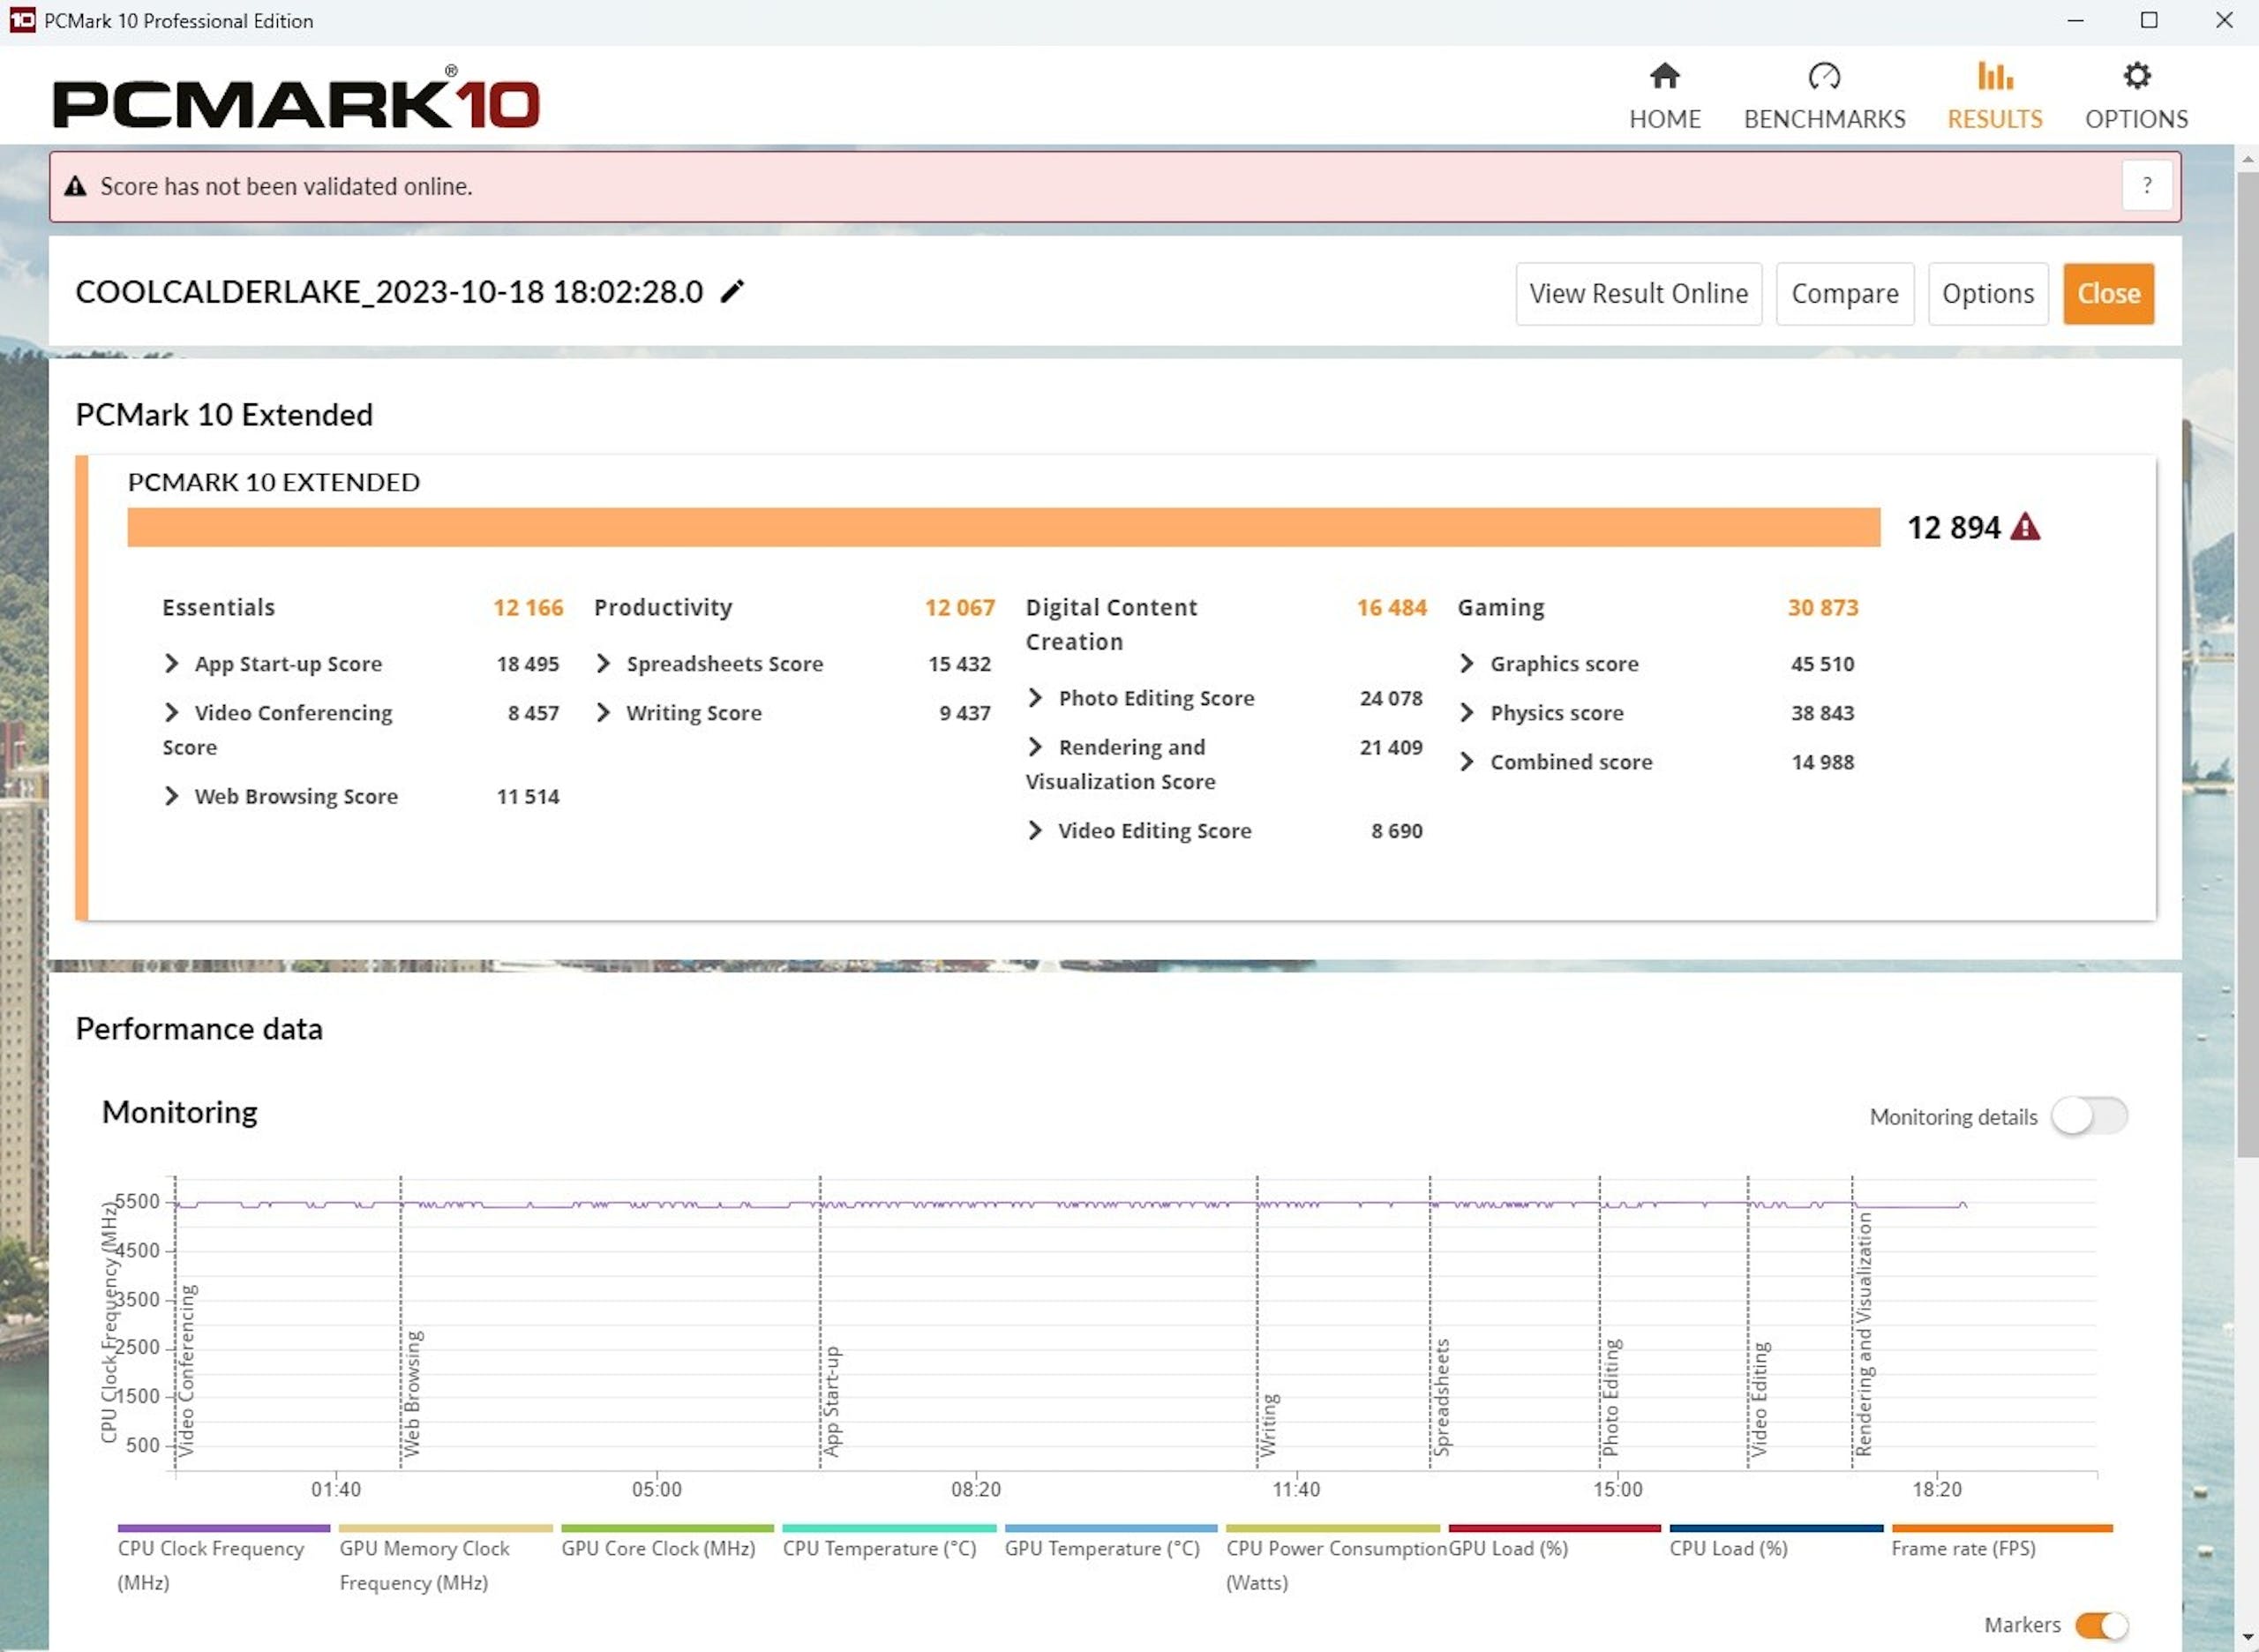The image size is (2259, 1652).
Task: Switch to the BENCHMARKS tab label
Action: click(x=1824, y=119)
